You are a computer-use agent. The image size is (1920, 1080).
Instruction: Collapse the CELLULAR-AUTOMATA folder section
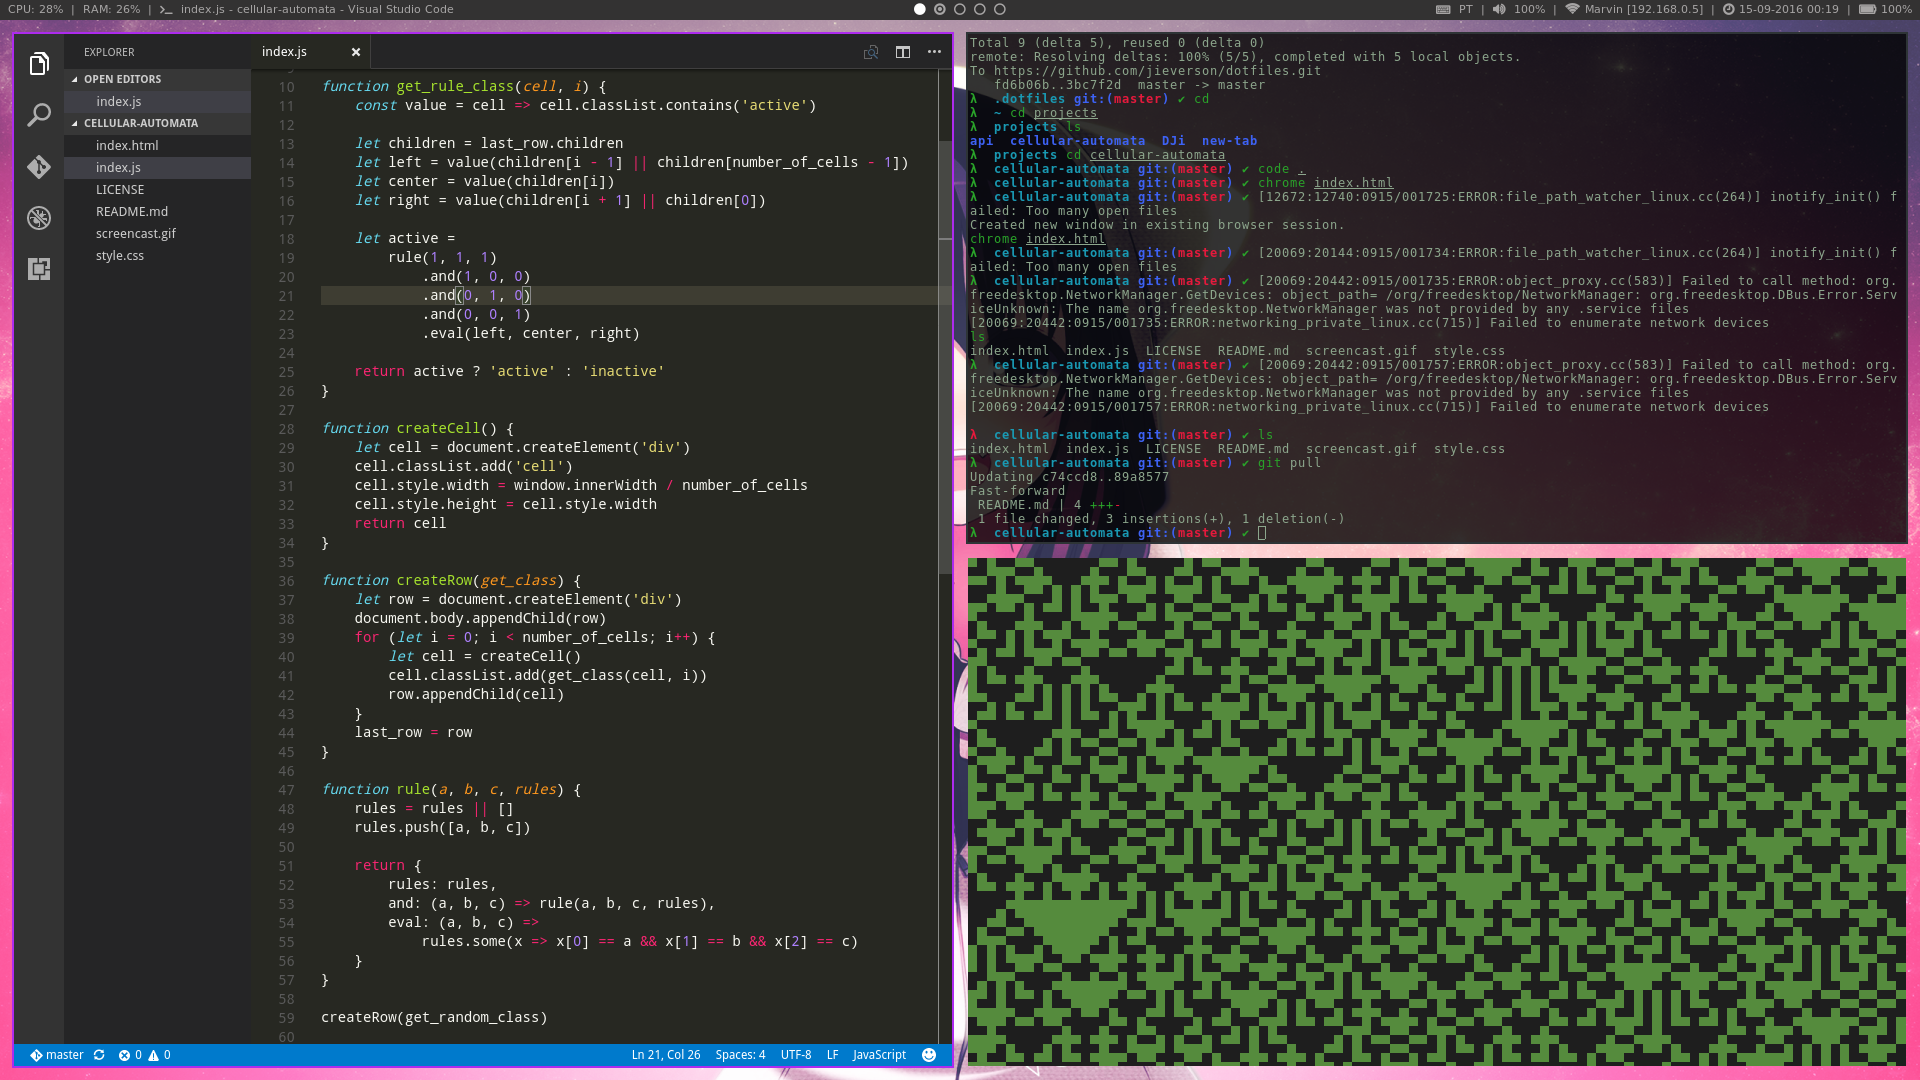pyautogui.click(x=140, y=123)
